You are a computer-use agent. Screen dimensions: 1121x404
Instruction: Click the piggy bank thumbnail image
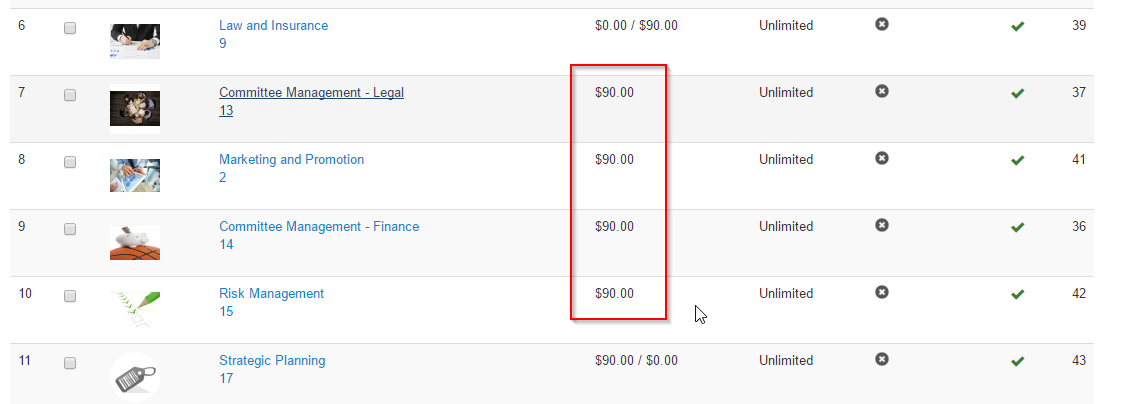[x=135, y=242]
